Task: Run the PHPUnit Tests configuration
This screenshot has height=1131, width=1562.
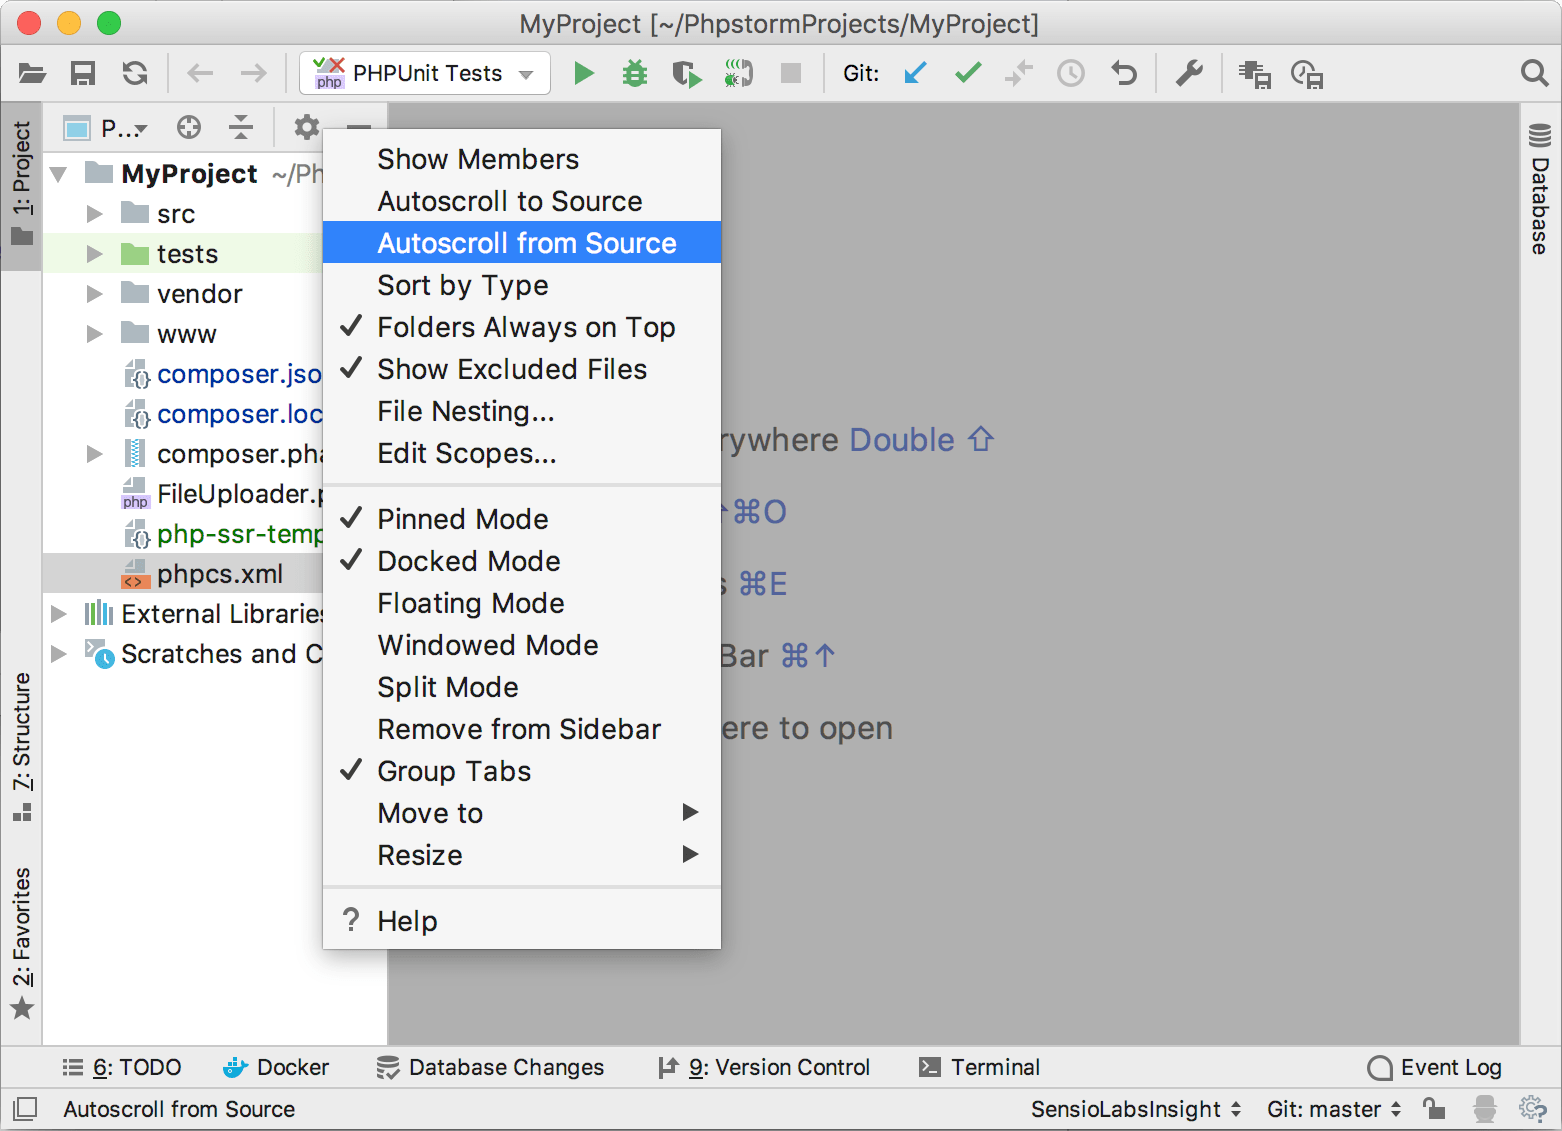Action: coord(583,72)
